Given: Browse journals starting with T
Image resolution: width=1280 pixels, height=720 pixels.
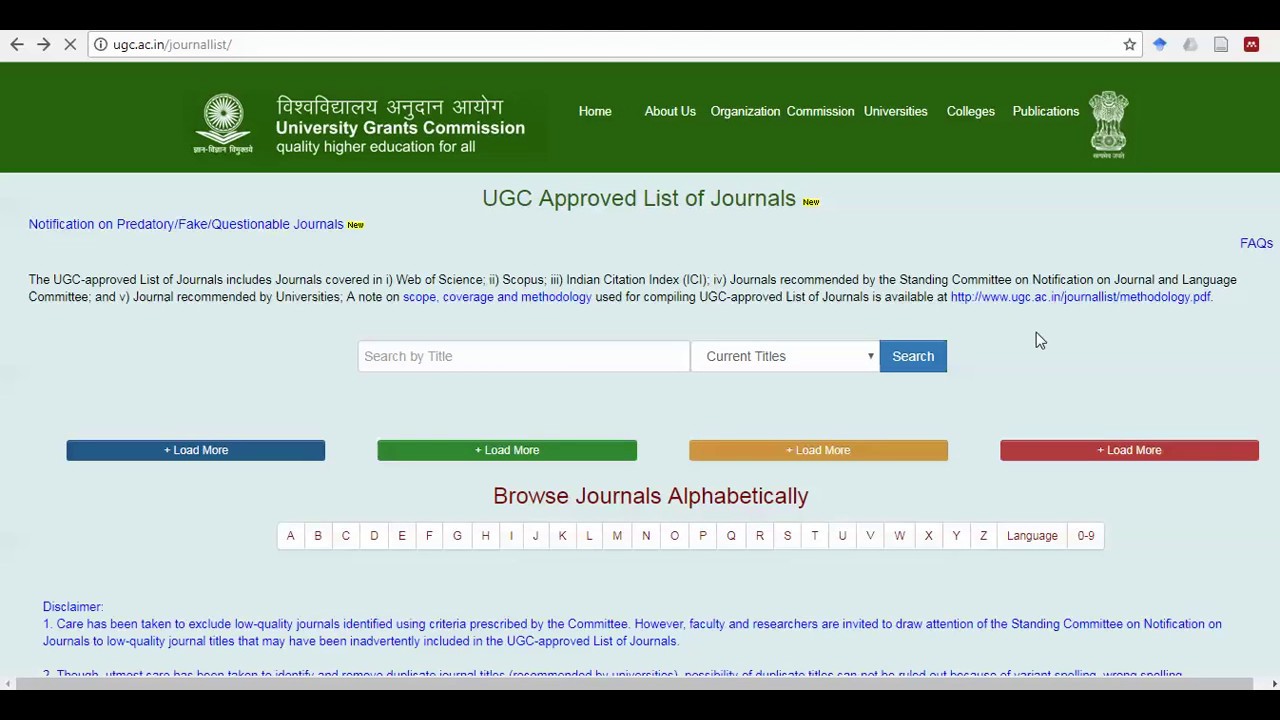Looking at the screenshot, I should coord(815,536).
